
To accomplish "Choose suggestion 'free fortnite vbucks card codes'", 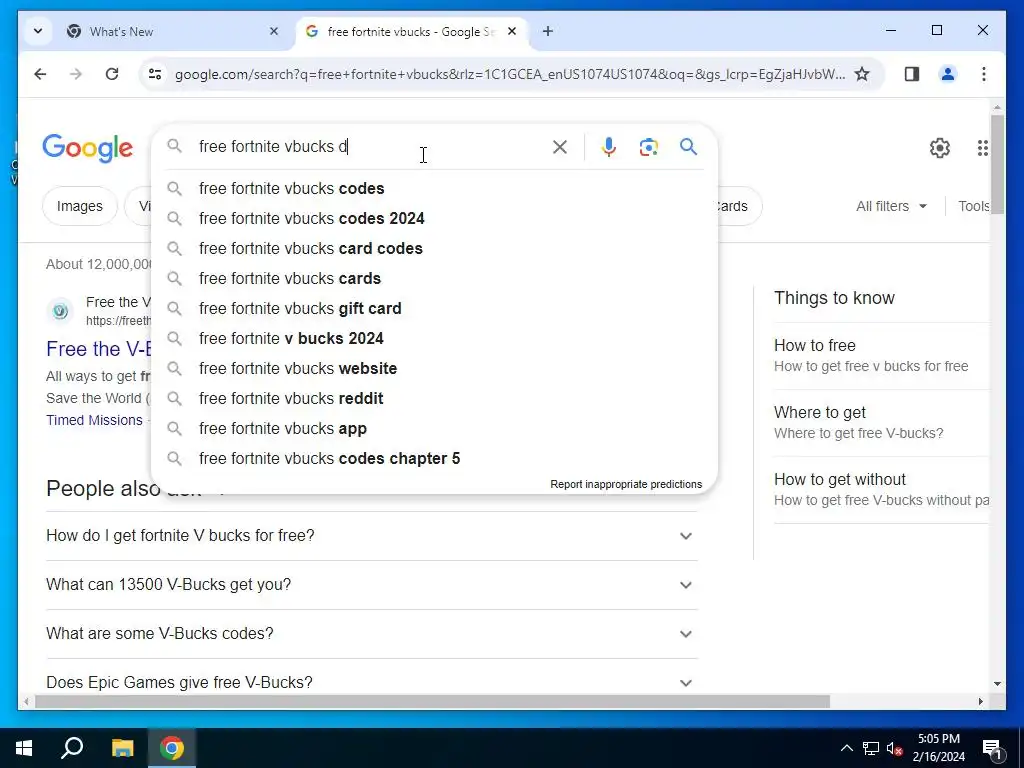I will pos(434,249).
